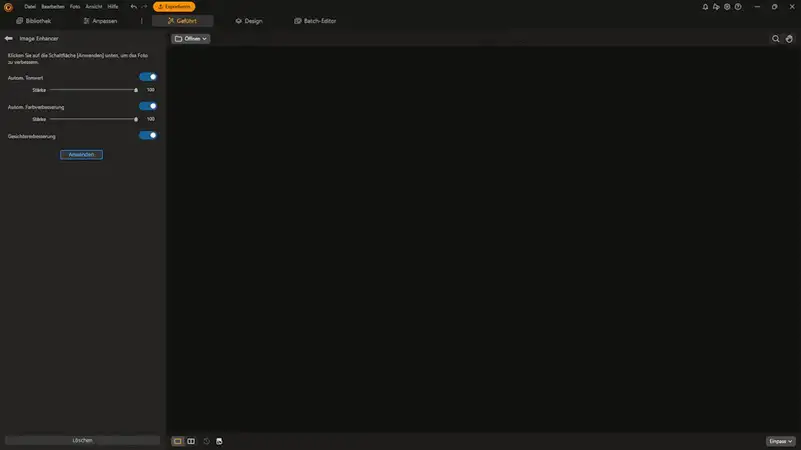
Task: Open the notifications bell
Action: pos(705,7)
